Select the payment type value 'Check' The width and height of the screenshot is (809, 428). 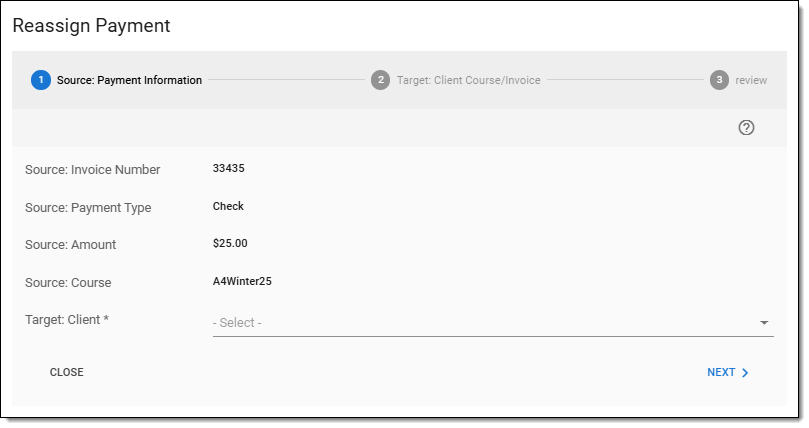click(228, 206)
